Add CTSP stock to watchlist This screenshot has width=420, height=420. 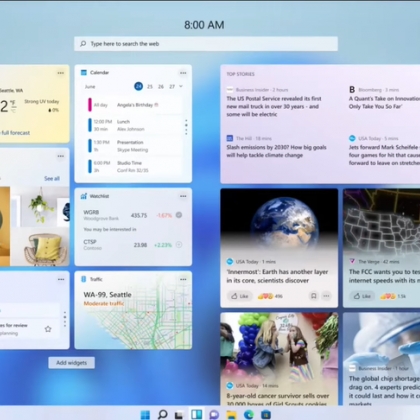[179, 245]
